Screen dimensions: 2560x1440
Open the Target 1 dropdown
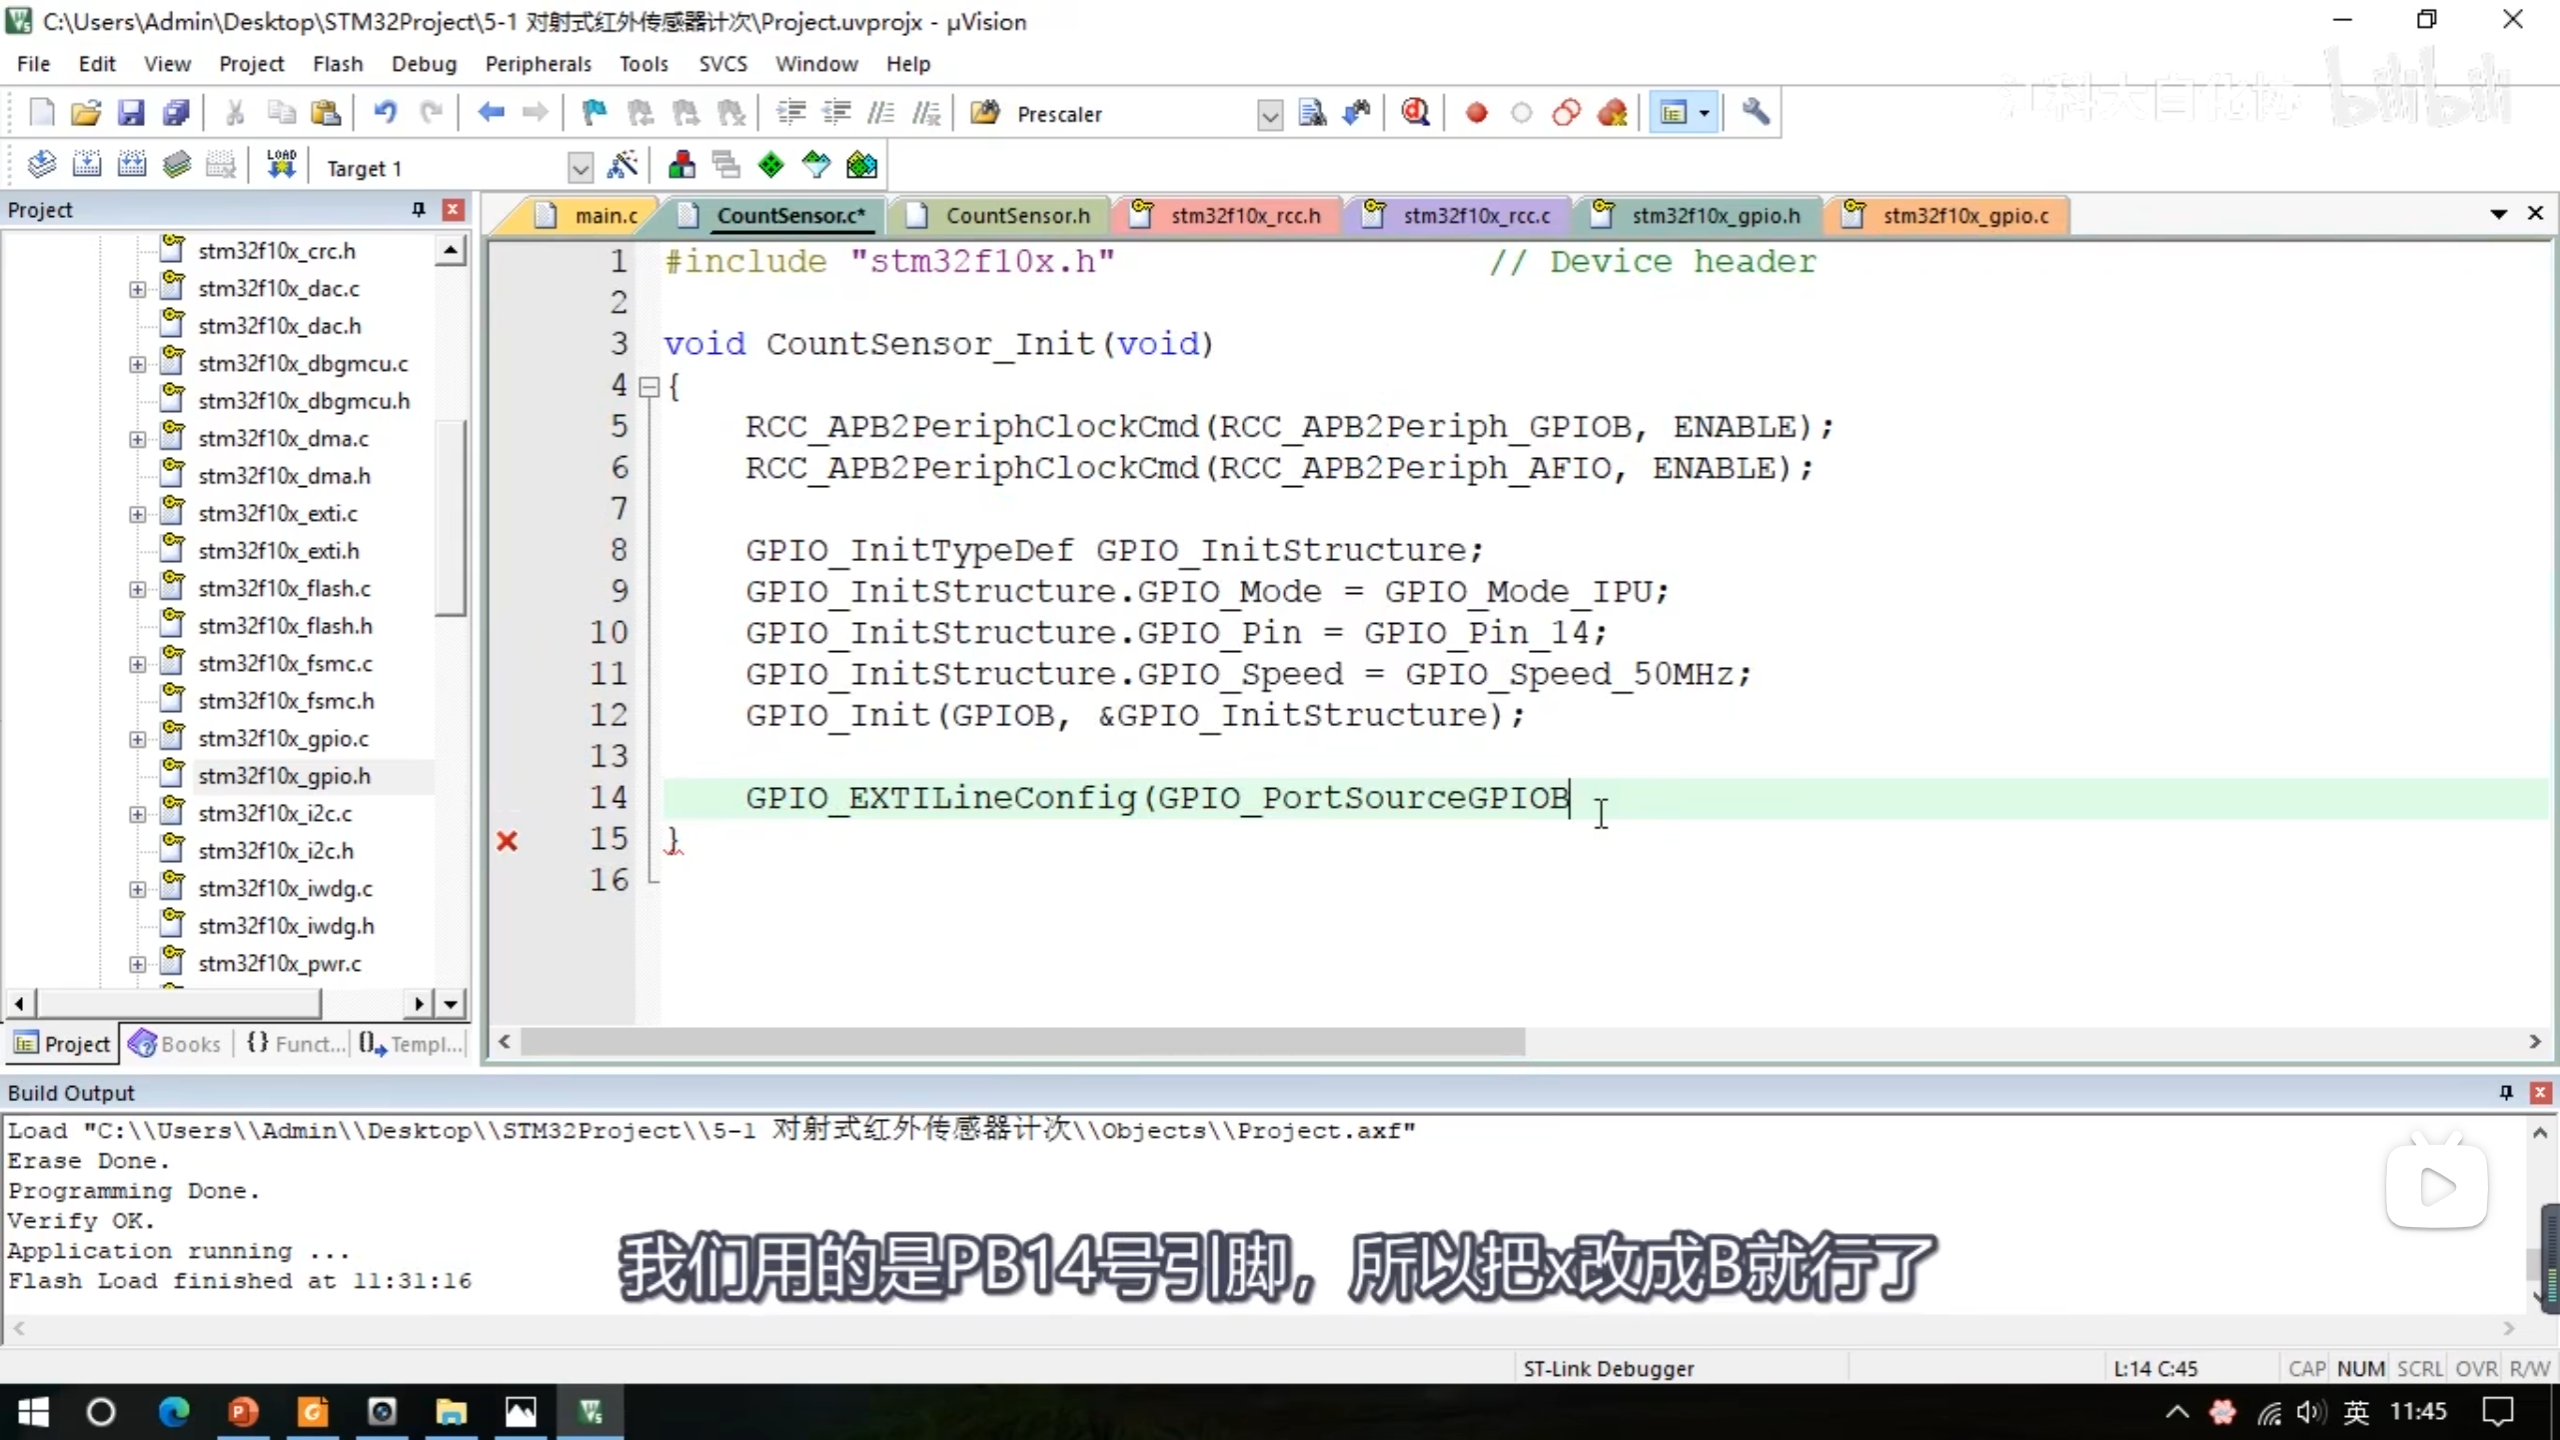(580, 168)
